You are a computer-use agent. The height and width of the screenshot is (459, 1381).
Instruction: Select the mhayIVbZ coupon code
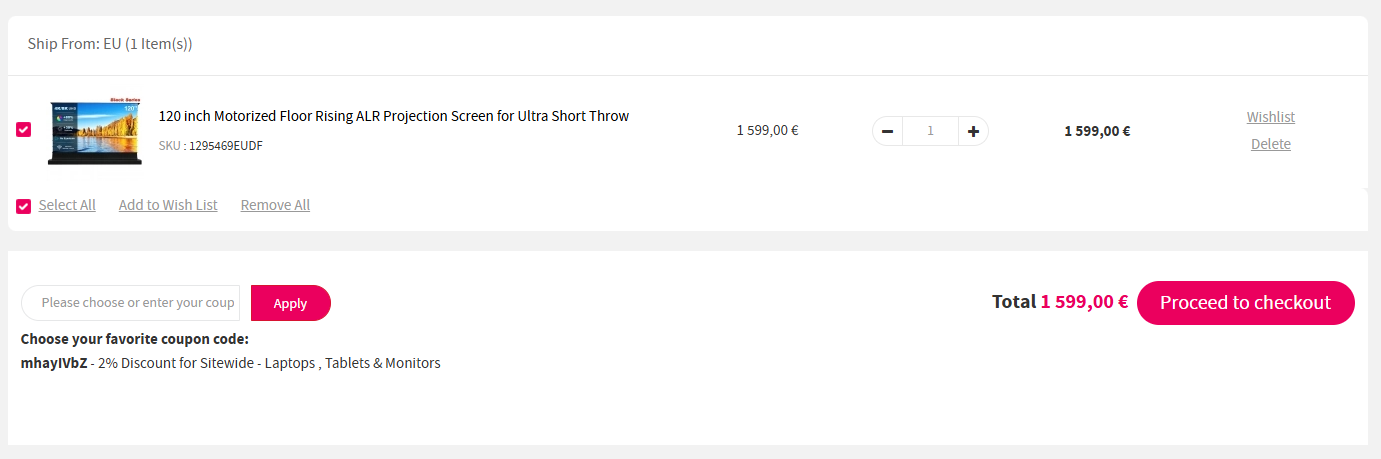(53, 363)
